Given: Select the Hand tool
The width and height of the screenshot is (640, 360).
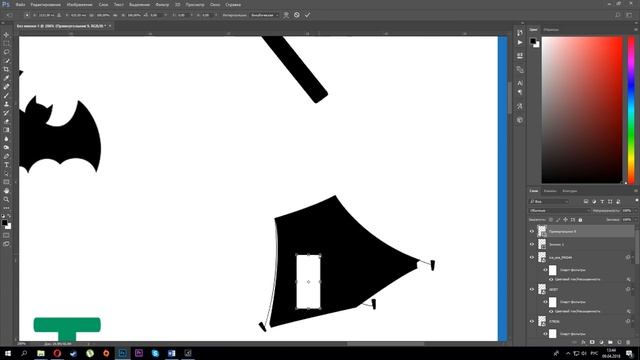Looking at the screenshot, I should tap(6, 191).
